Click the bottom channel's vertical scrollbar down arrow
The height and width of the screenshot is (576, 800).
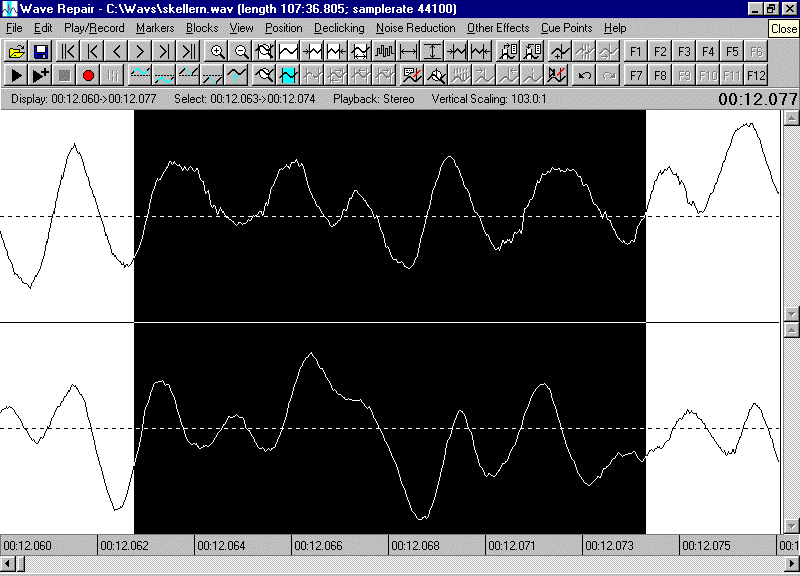(791, 526)
